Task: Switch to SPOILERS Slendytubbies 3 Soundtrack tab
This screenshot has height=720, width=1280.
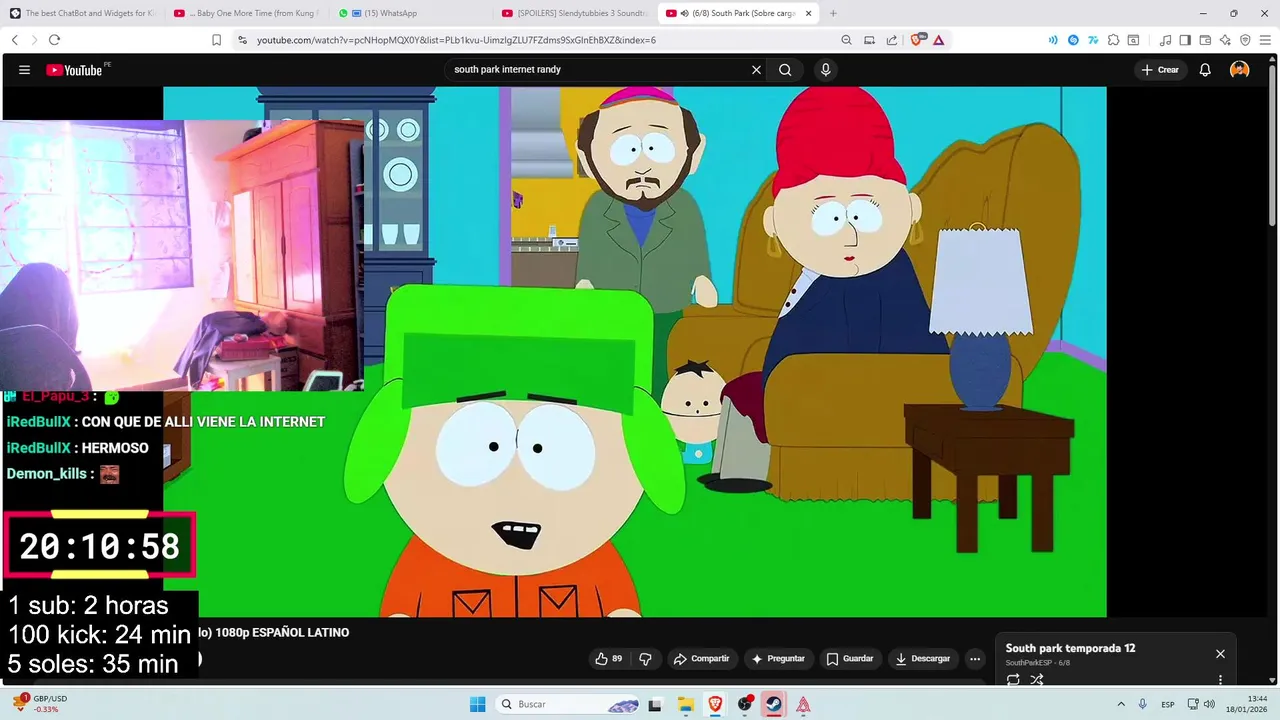Action: pyautogui.click(x=575, y=13)
